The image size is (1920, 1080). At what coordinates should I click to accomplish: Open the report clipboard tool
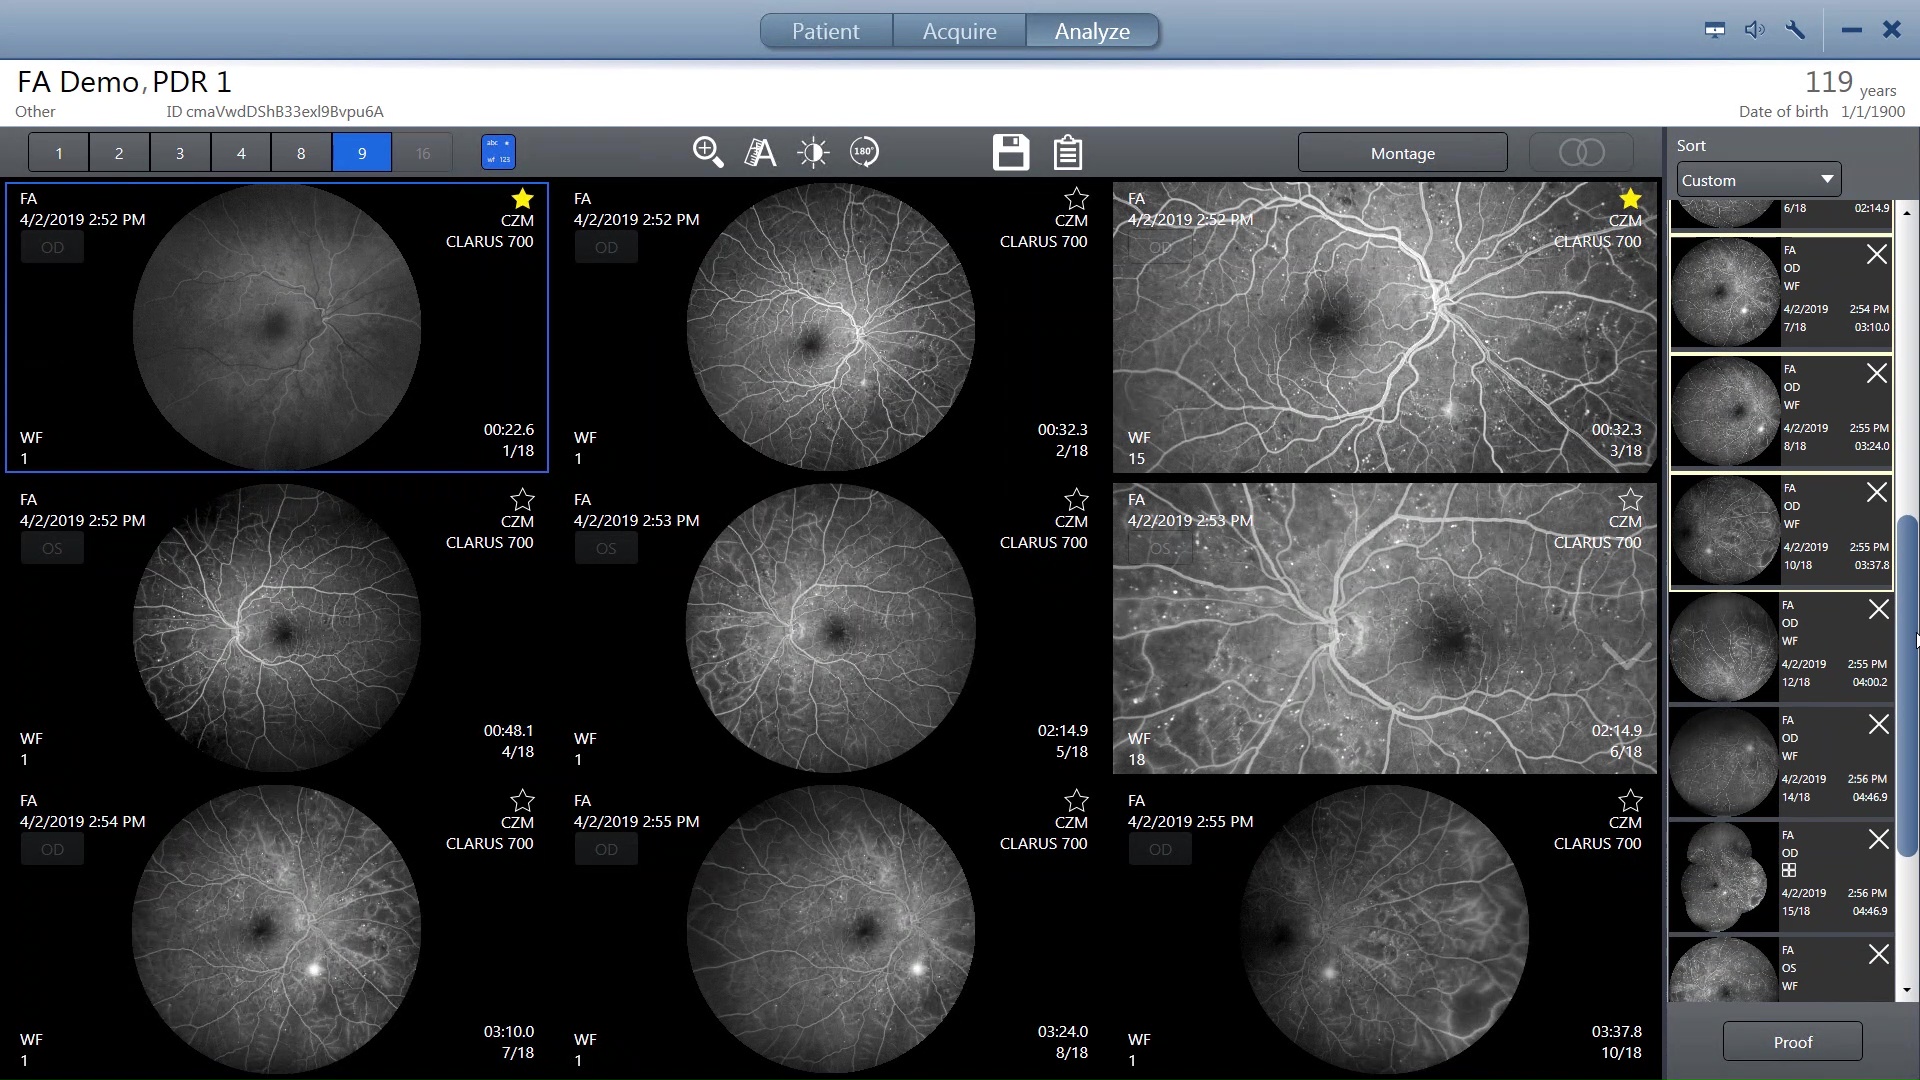(1066, 152)
